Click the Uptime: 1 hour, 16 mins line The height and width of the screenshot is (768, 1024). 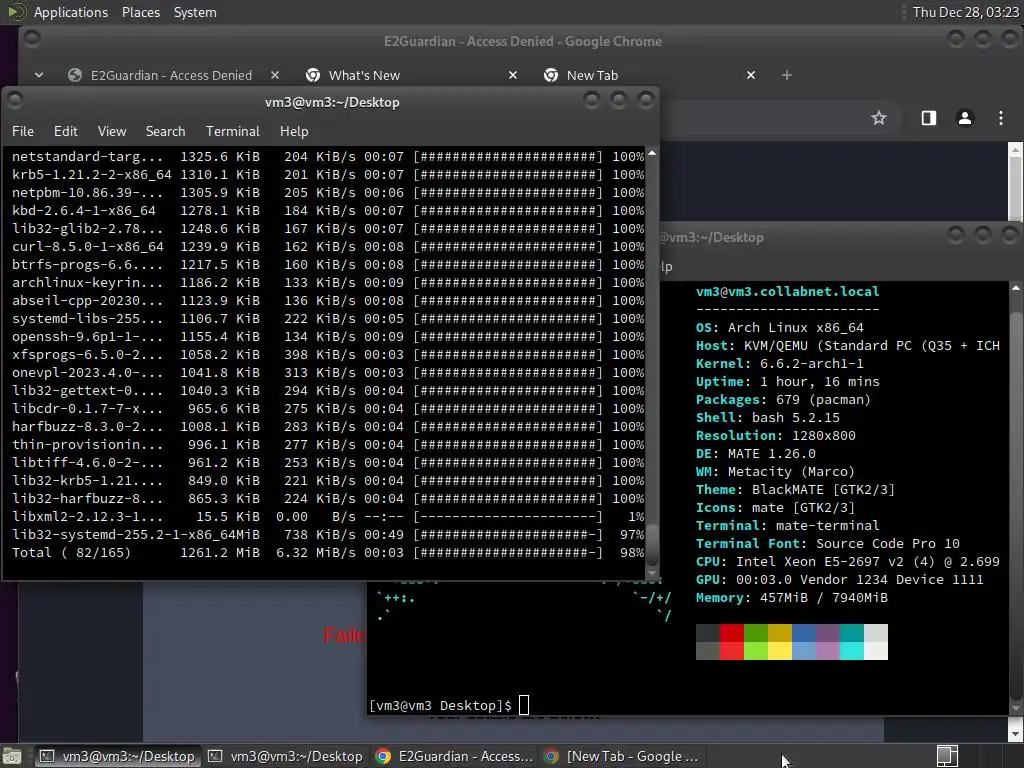788,381
